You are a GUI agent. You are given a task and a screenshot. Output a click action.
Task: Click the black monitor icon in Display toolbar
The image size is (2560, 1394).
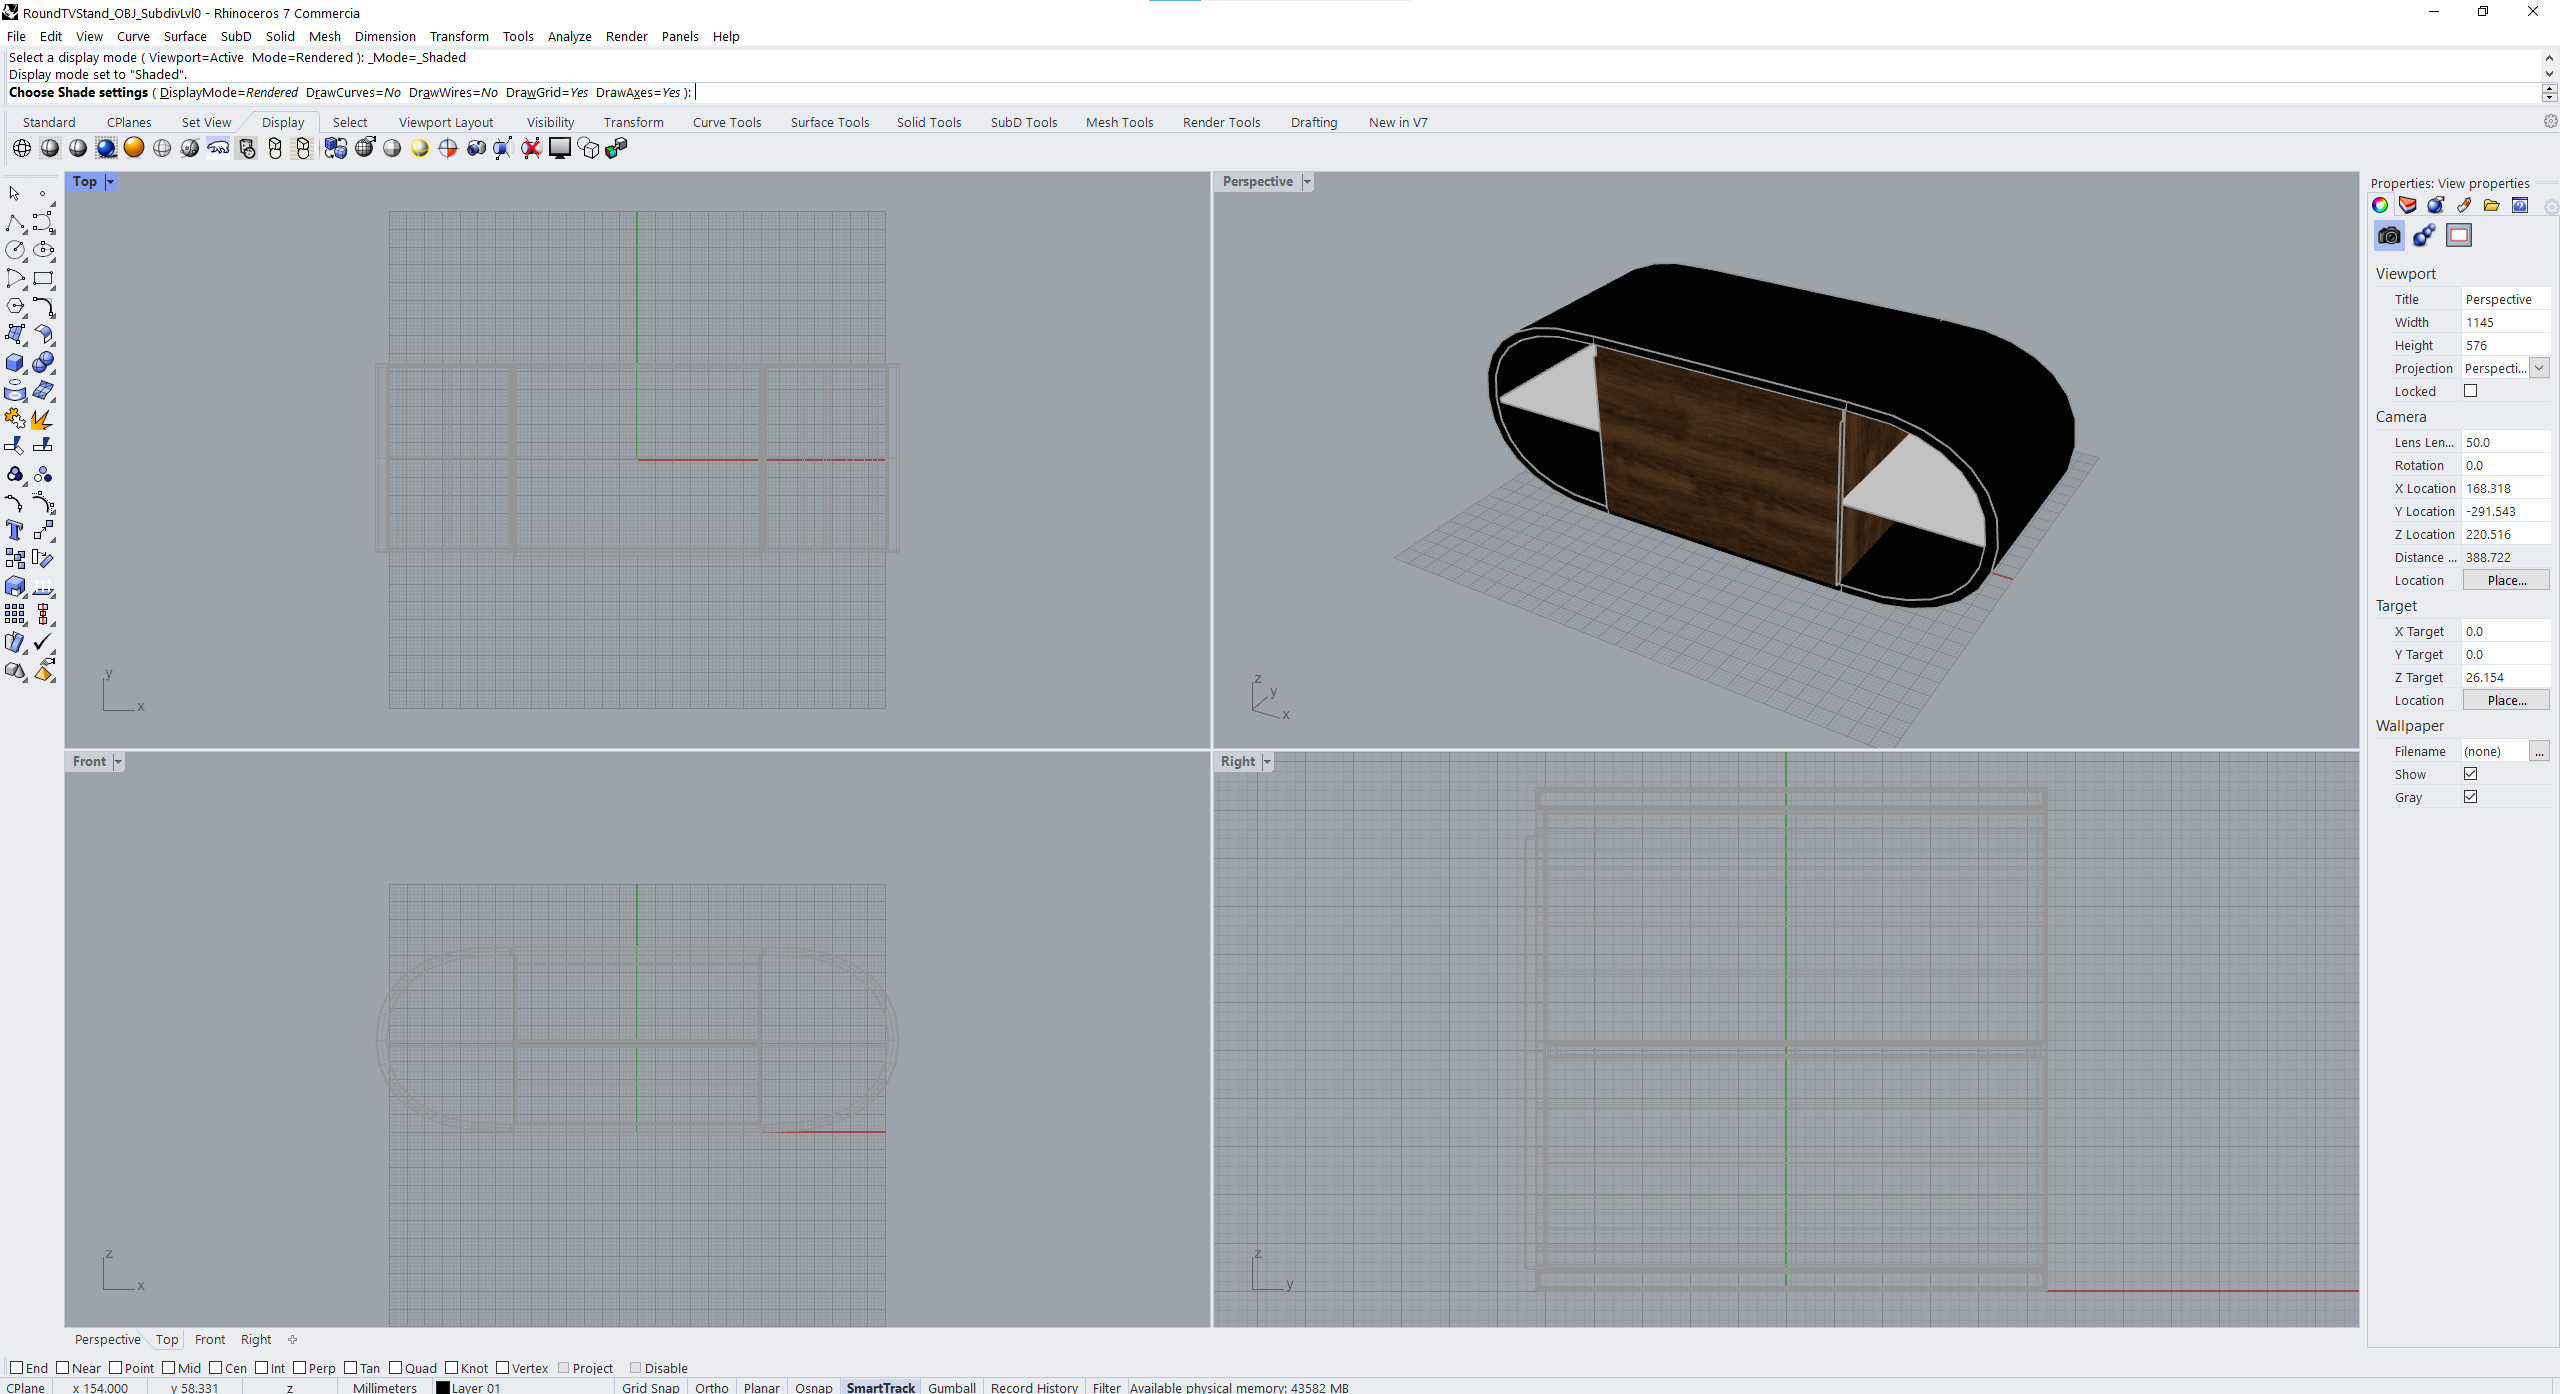pos(560,148)
